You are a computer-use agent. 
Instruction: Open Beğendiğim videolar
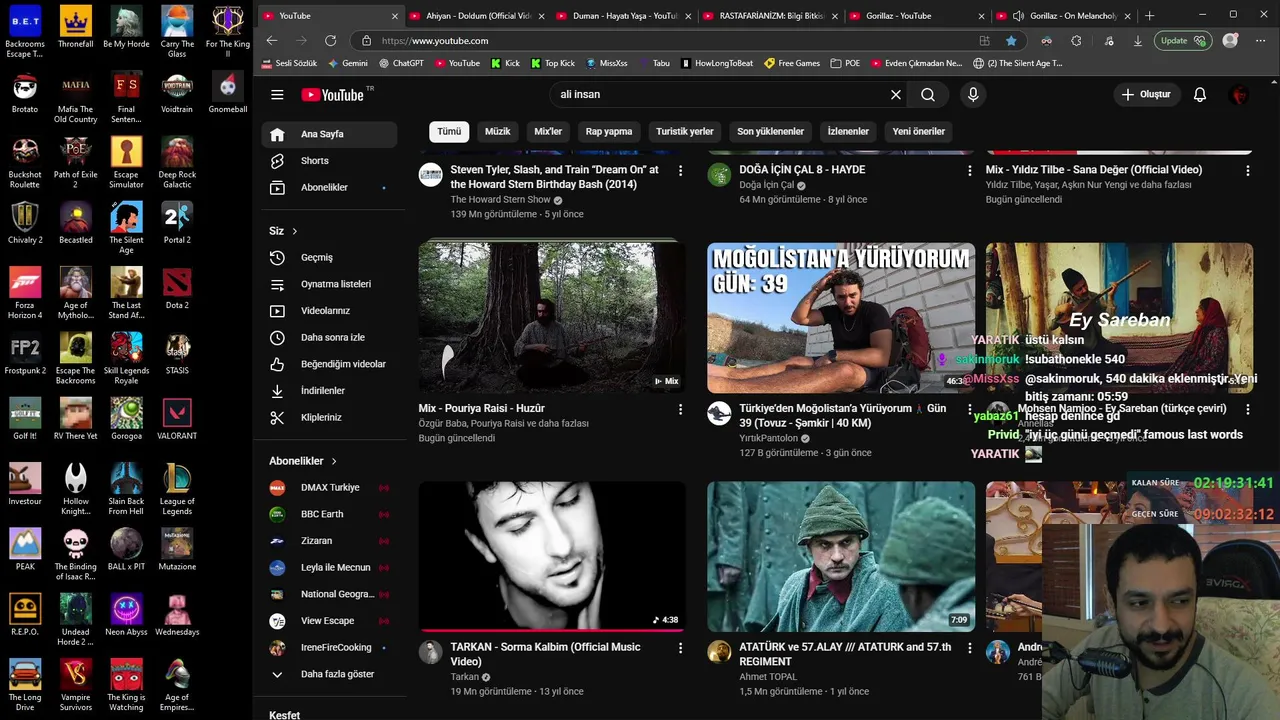[x=329, y=364]
